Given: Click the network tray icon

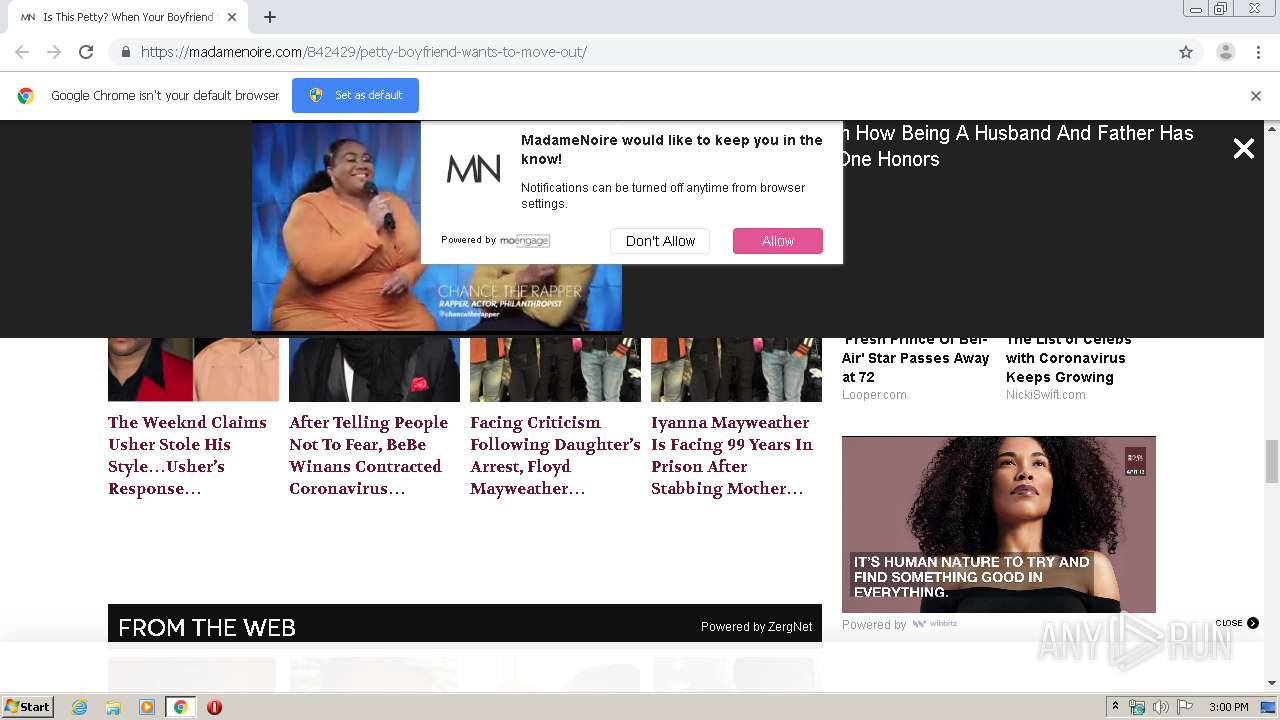Looking at the screenshot, I should pos(1137,707).
